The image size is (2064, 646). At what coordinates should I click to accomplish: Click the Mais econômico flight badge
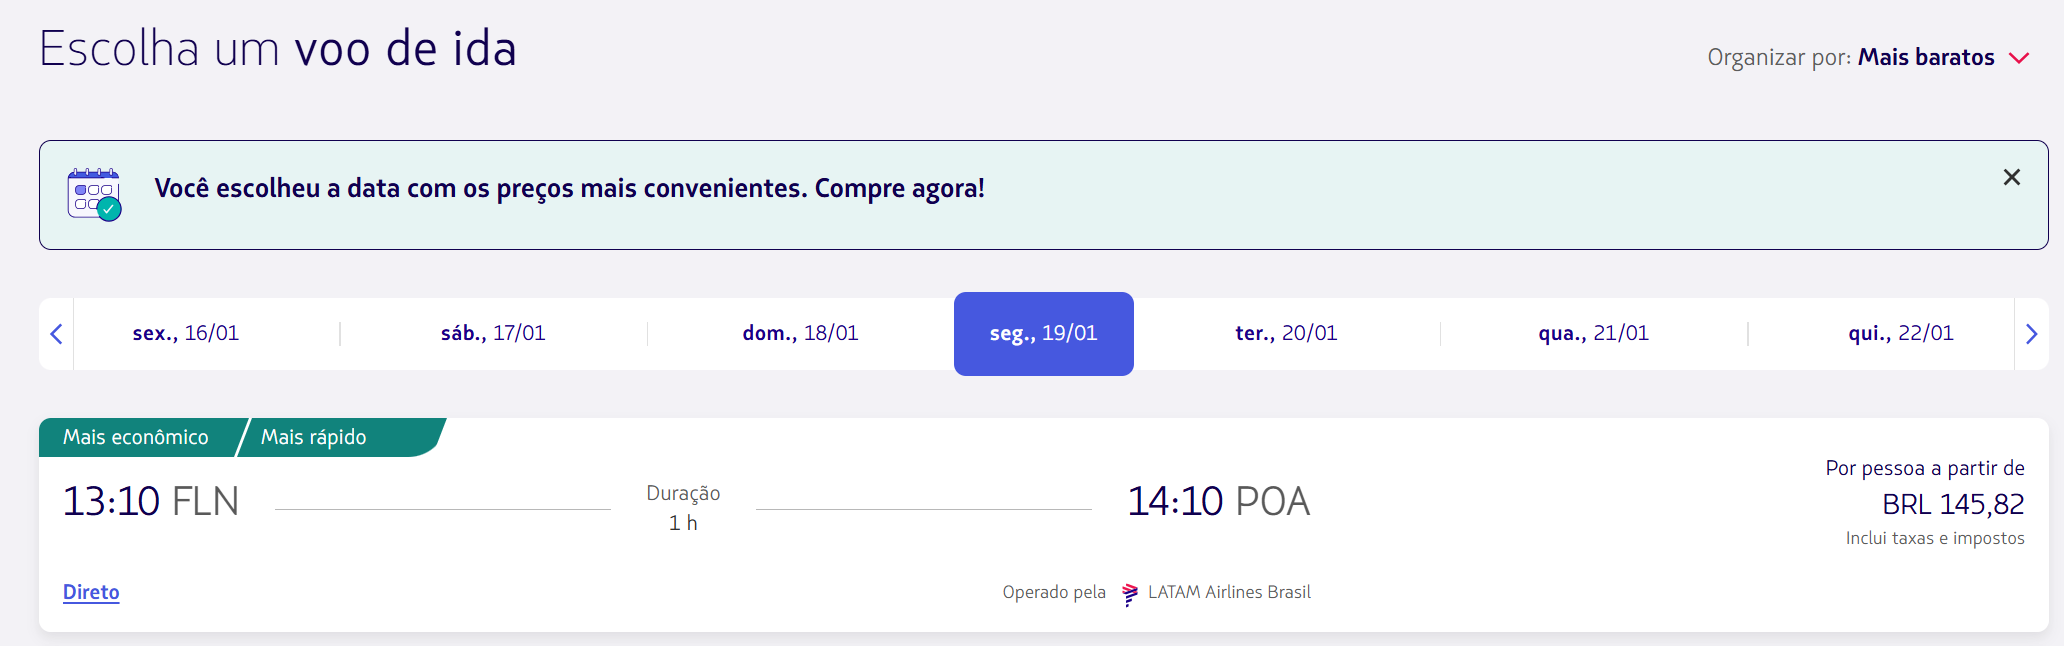(x=136, y=437)
